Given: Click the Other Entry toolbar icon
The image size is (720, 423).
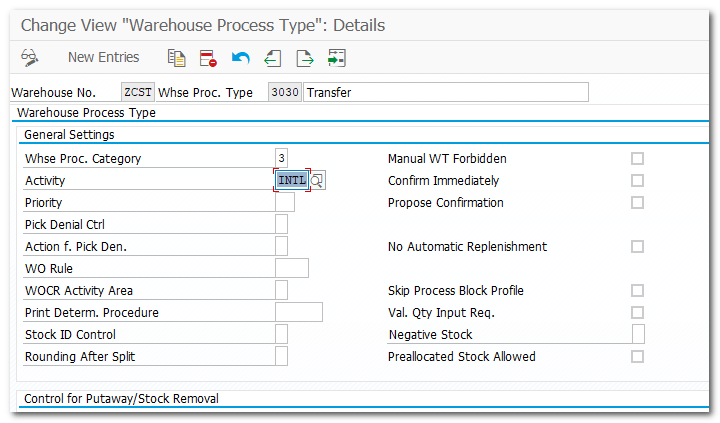Looking at the screenshot, I should tap(336, 57).
